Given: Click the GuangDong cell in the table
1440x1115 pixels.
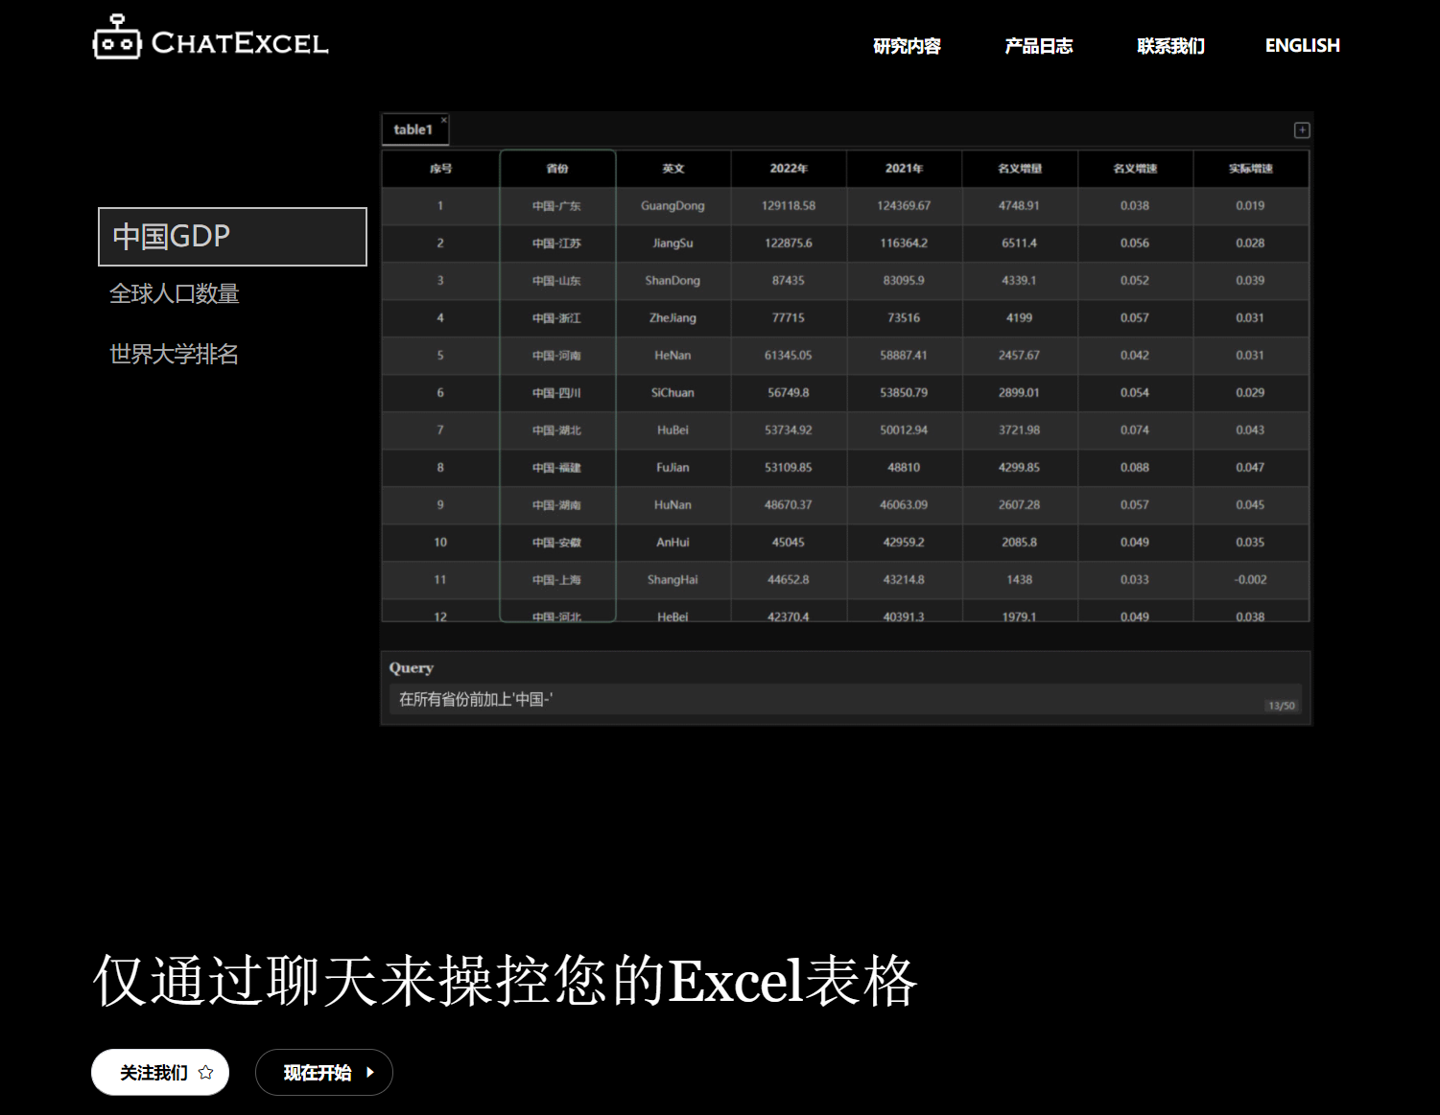Looking at the screenshot, I should point(673,206).
